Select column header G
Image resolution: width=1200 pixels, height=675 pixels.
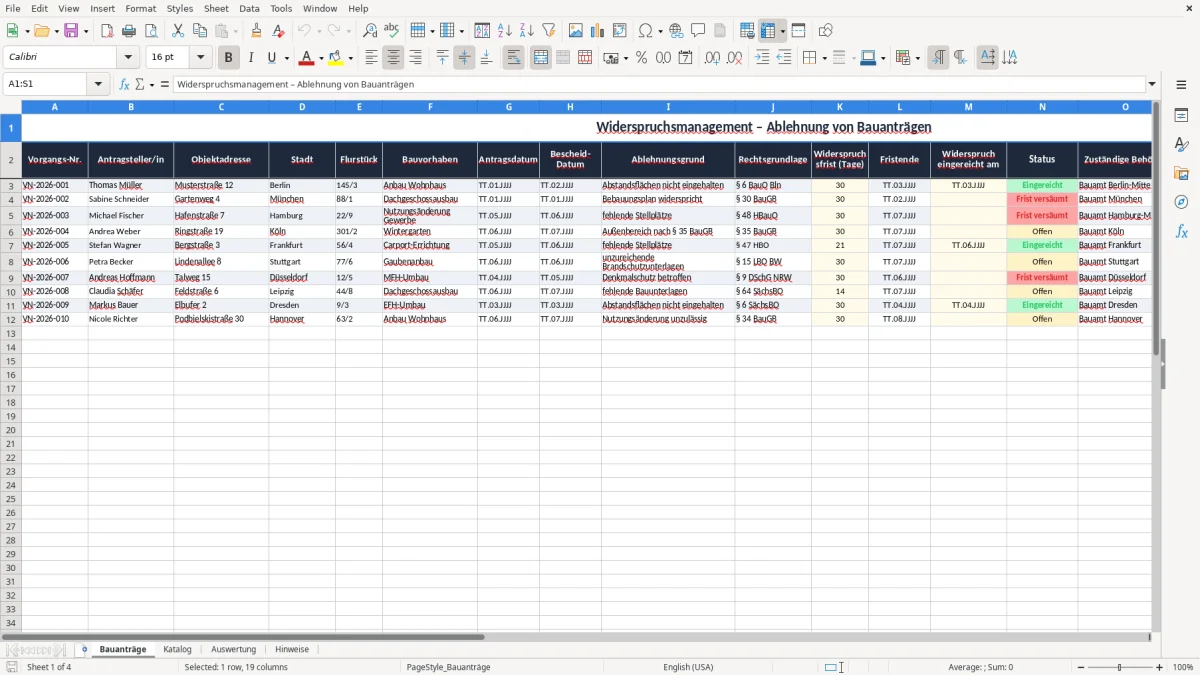[508, 106]
